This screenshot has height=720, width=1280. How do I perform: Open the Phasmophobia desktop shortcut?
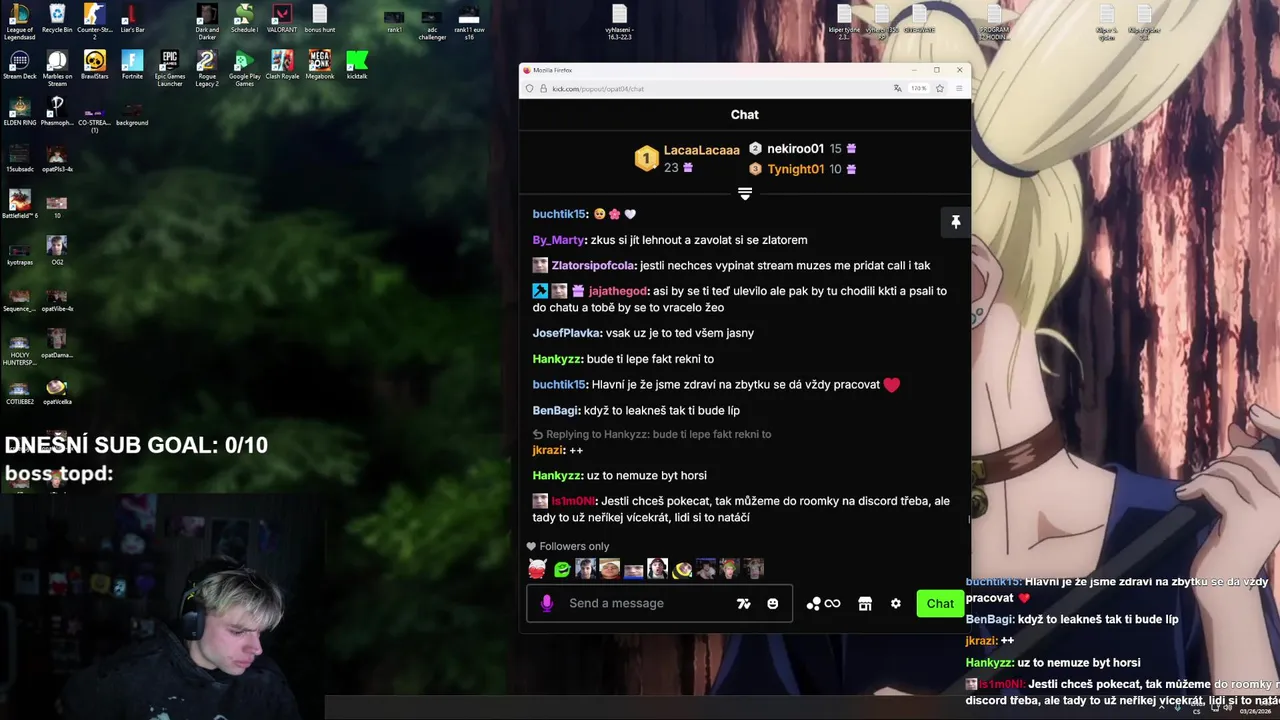coord(57,111)
